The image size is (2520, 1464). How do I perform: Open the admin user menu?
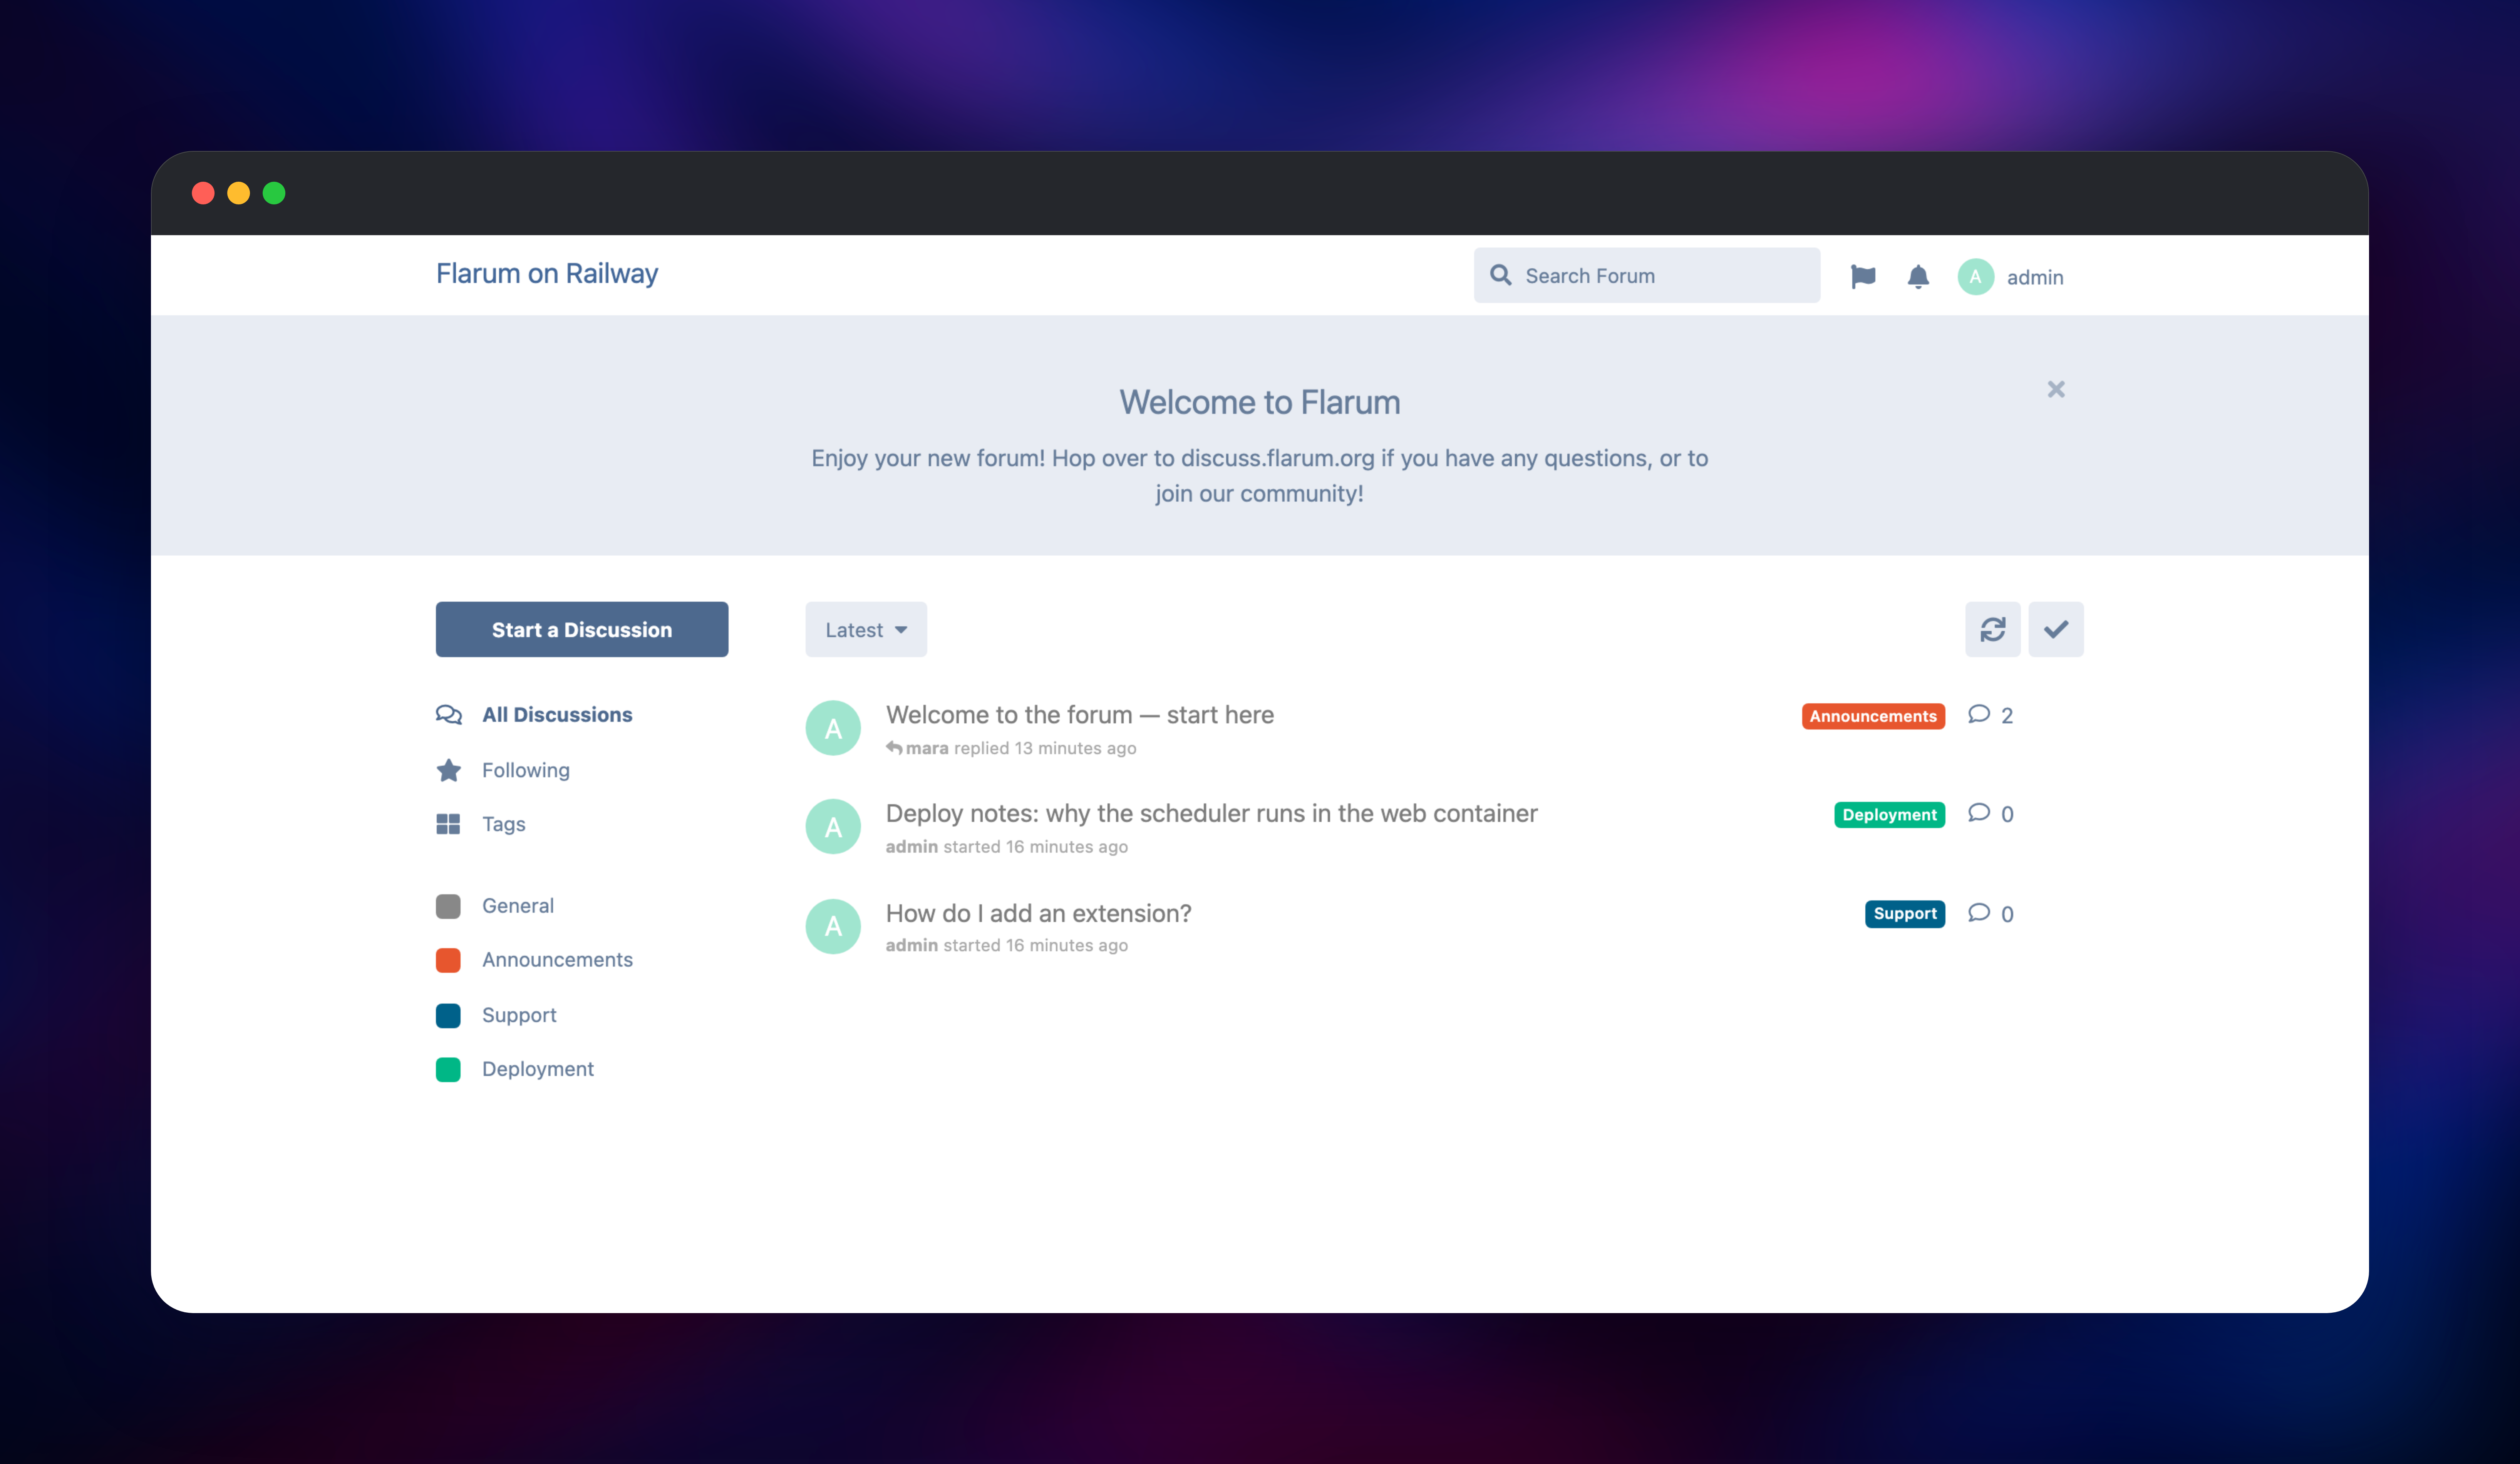(x=2011, y=277)
